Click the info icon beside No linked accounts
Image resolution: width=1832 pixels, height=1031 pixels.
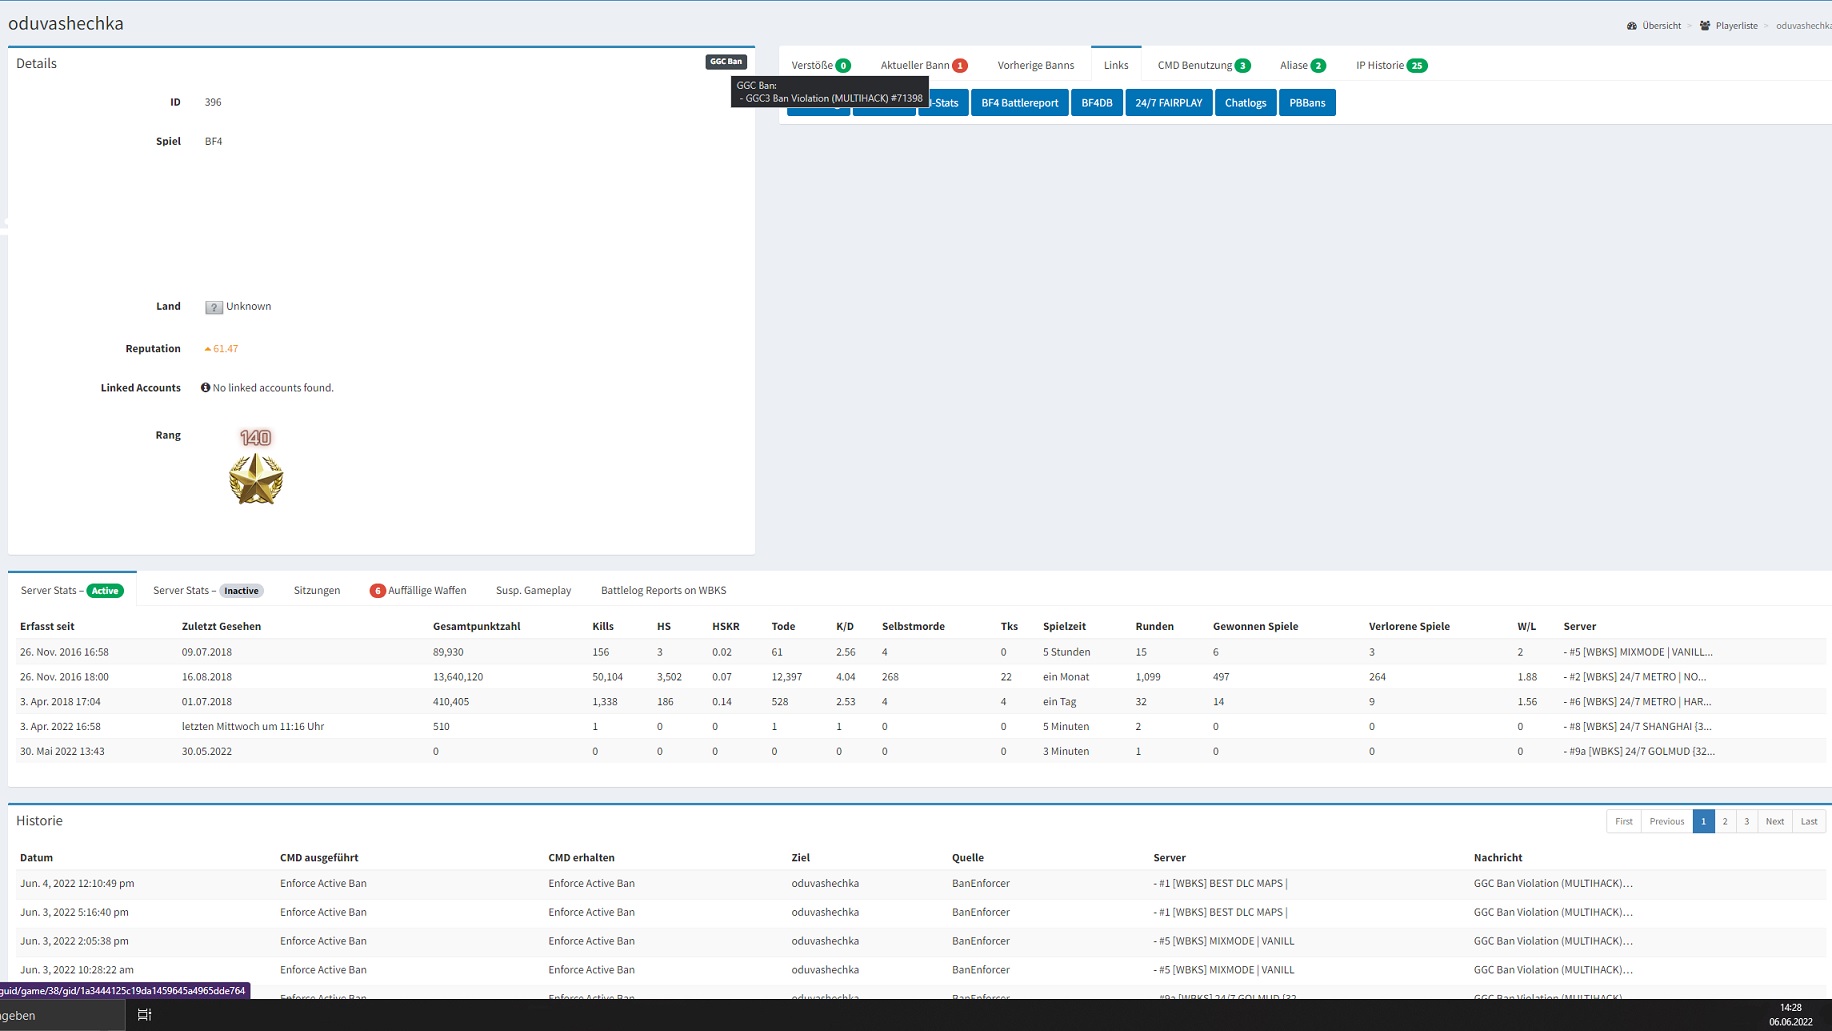pos(205,388)
